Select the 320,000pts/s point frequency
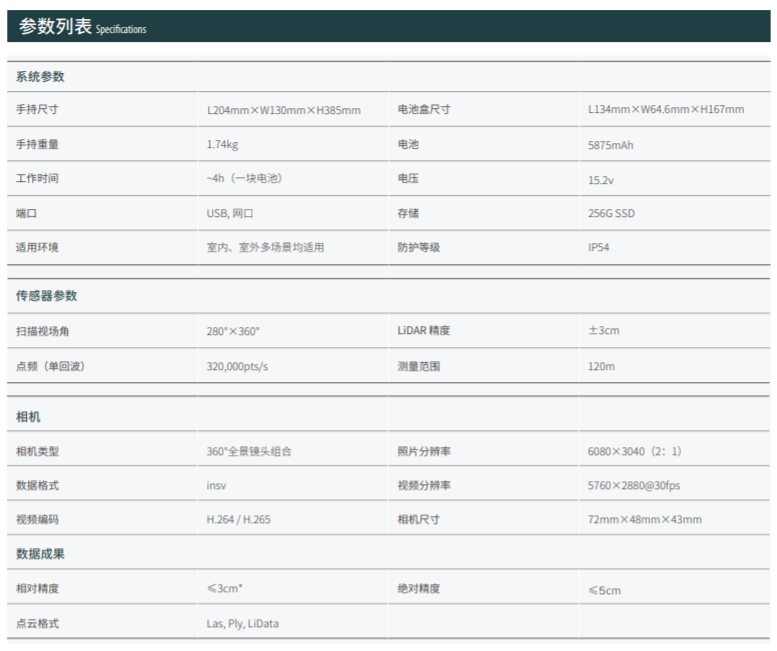This screenshot has width=777, height=651. 237,366
